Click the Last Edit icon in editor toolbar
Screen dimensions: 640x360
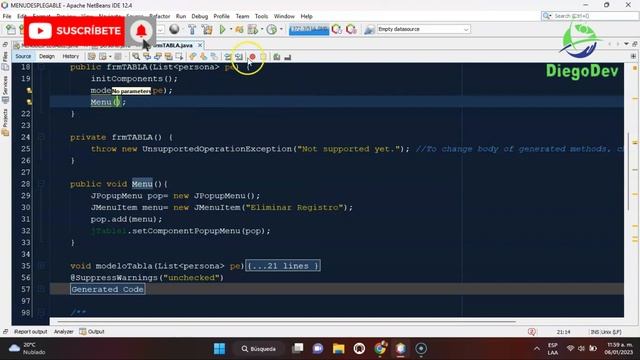point(91,57)
